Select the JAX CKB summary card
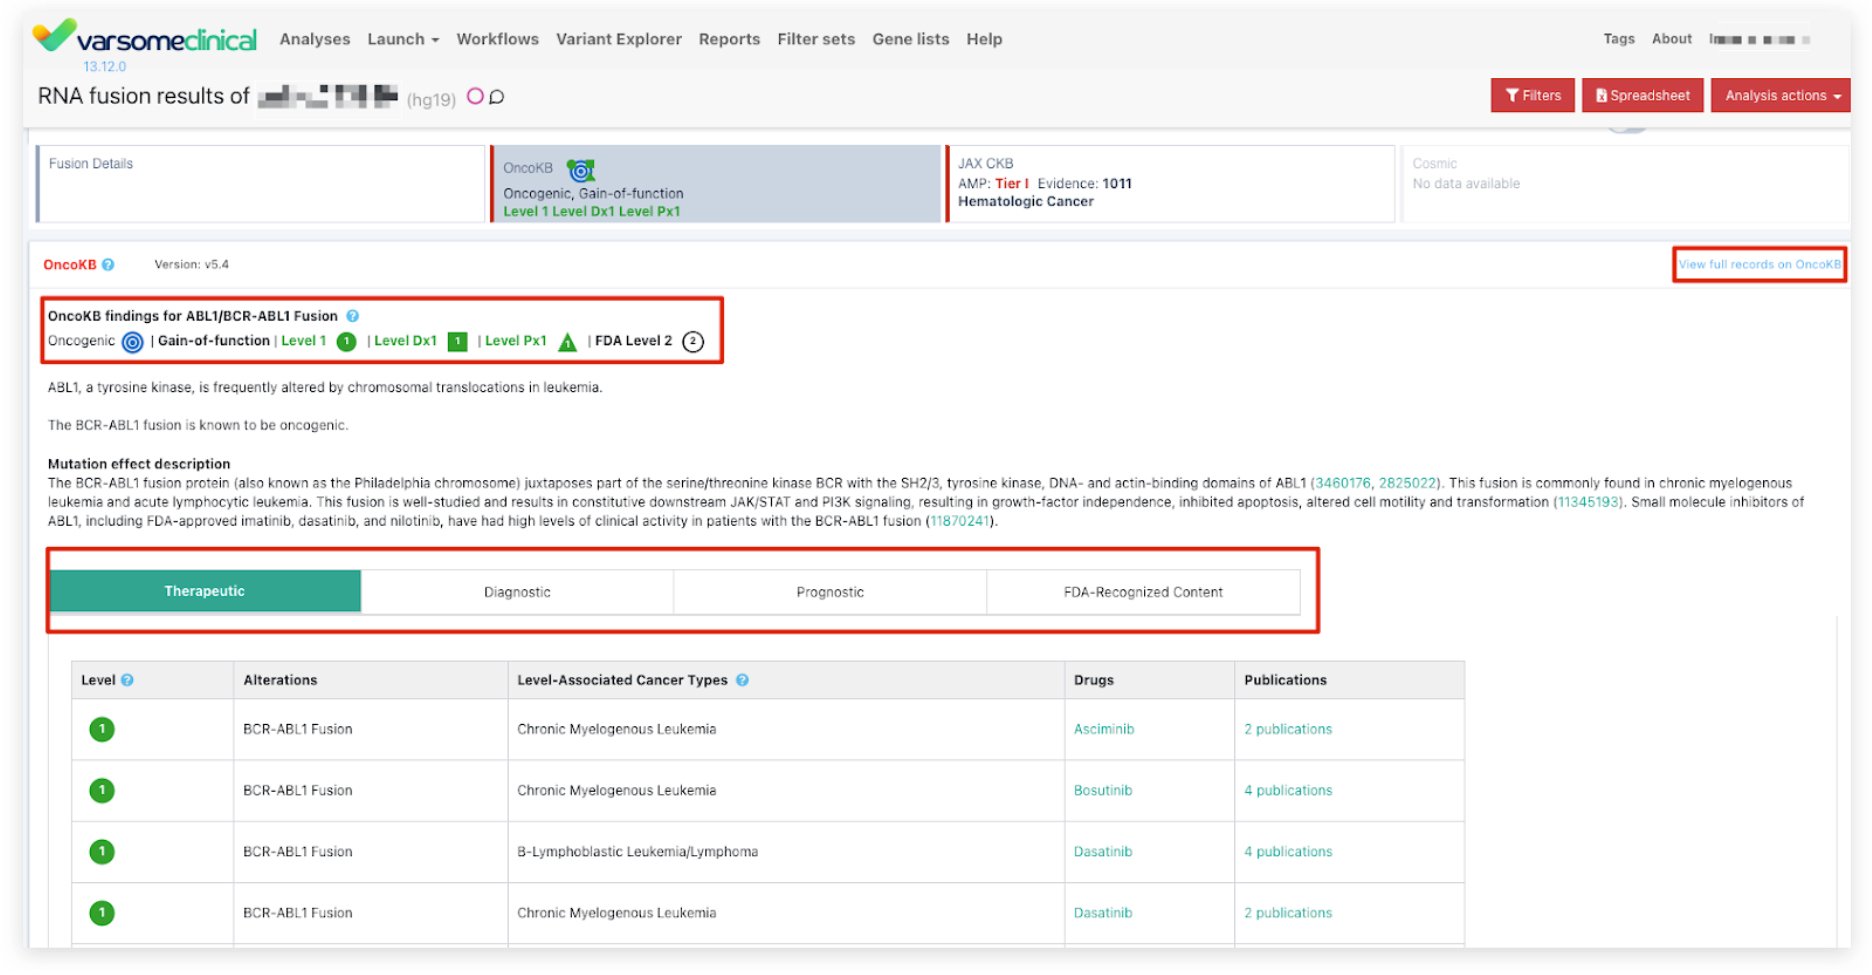This screenshot has height=975, width=1872. pos(1168,184)
